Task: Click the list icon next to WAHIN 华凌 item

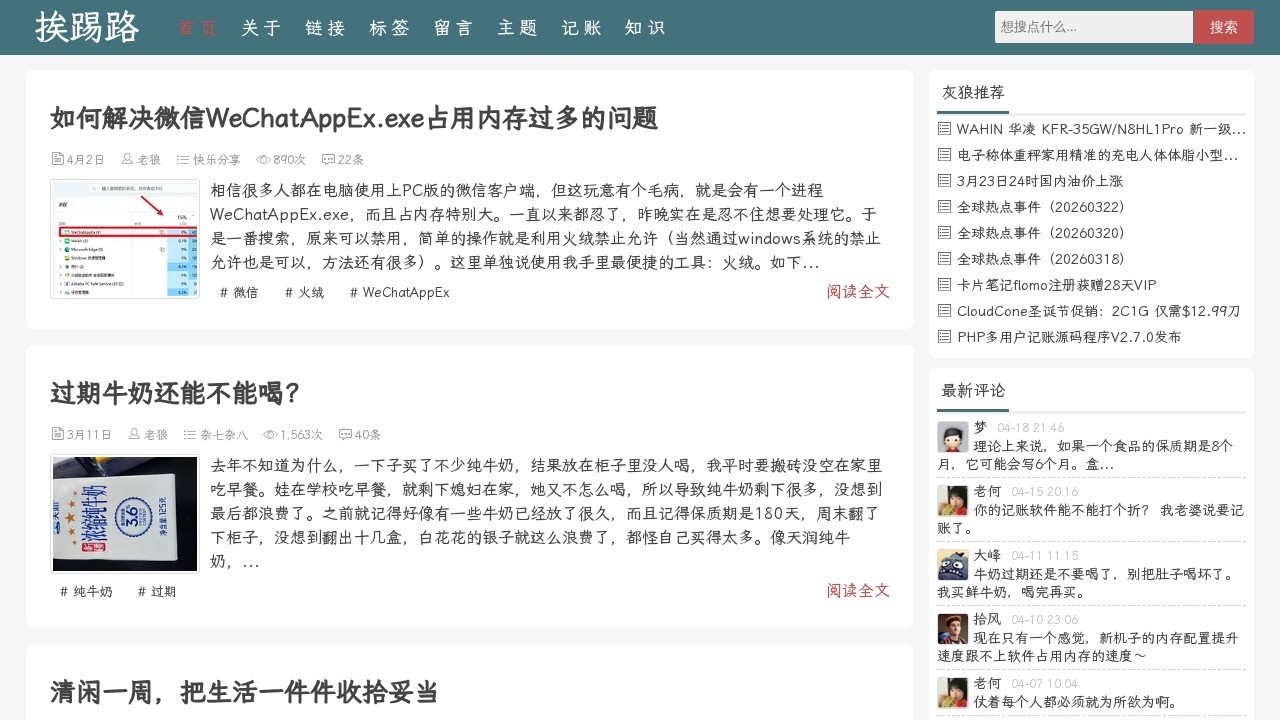Action: coord(944,129)
